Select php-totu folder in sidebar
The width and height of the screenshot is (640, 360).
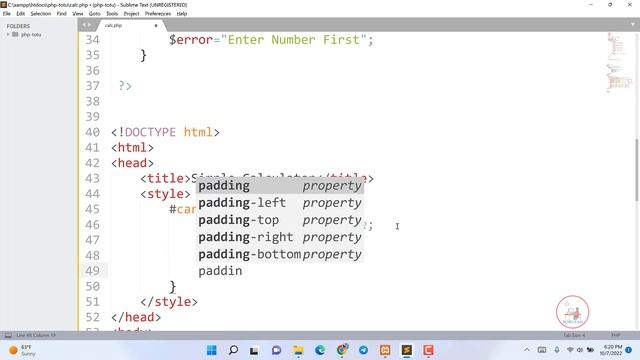tap(31, 35)
